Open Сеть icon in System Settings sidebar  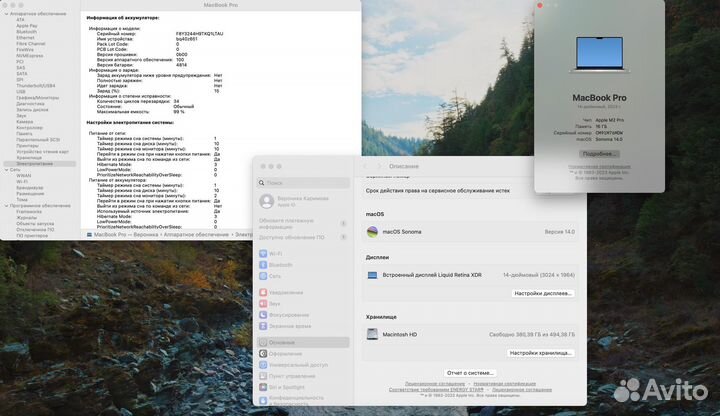point(263,276)
